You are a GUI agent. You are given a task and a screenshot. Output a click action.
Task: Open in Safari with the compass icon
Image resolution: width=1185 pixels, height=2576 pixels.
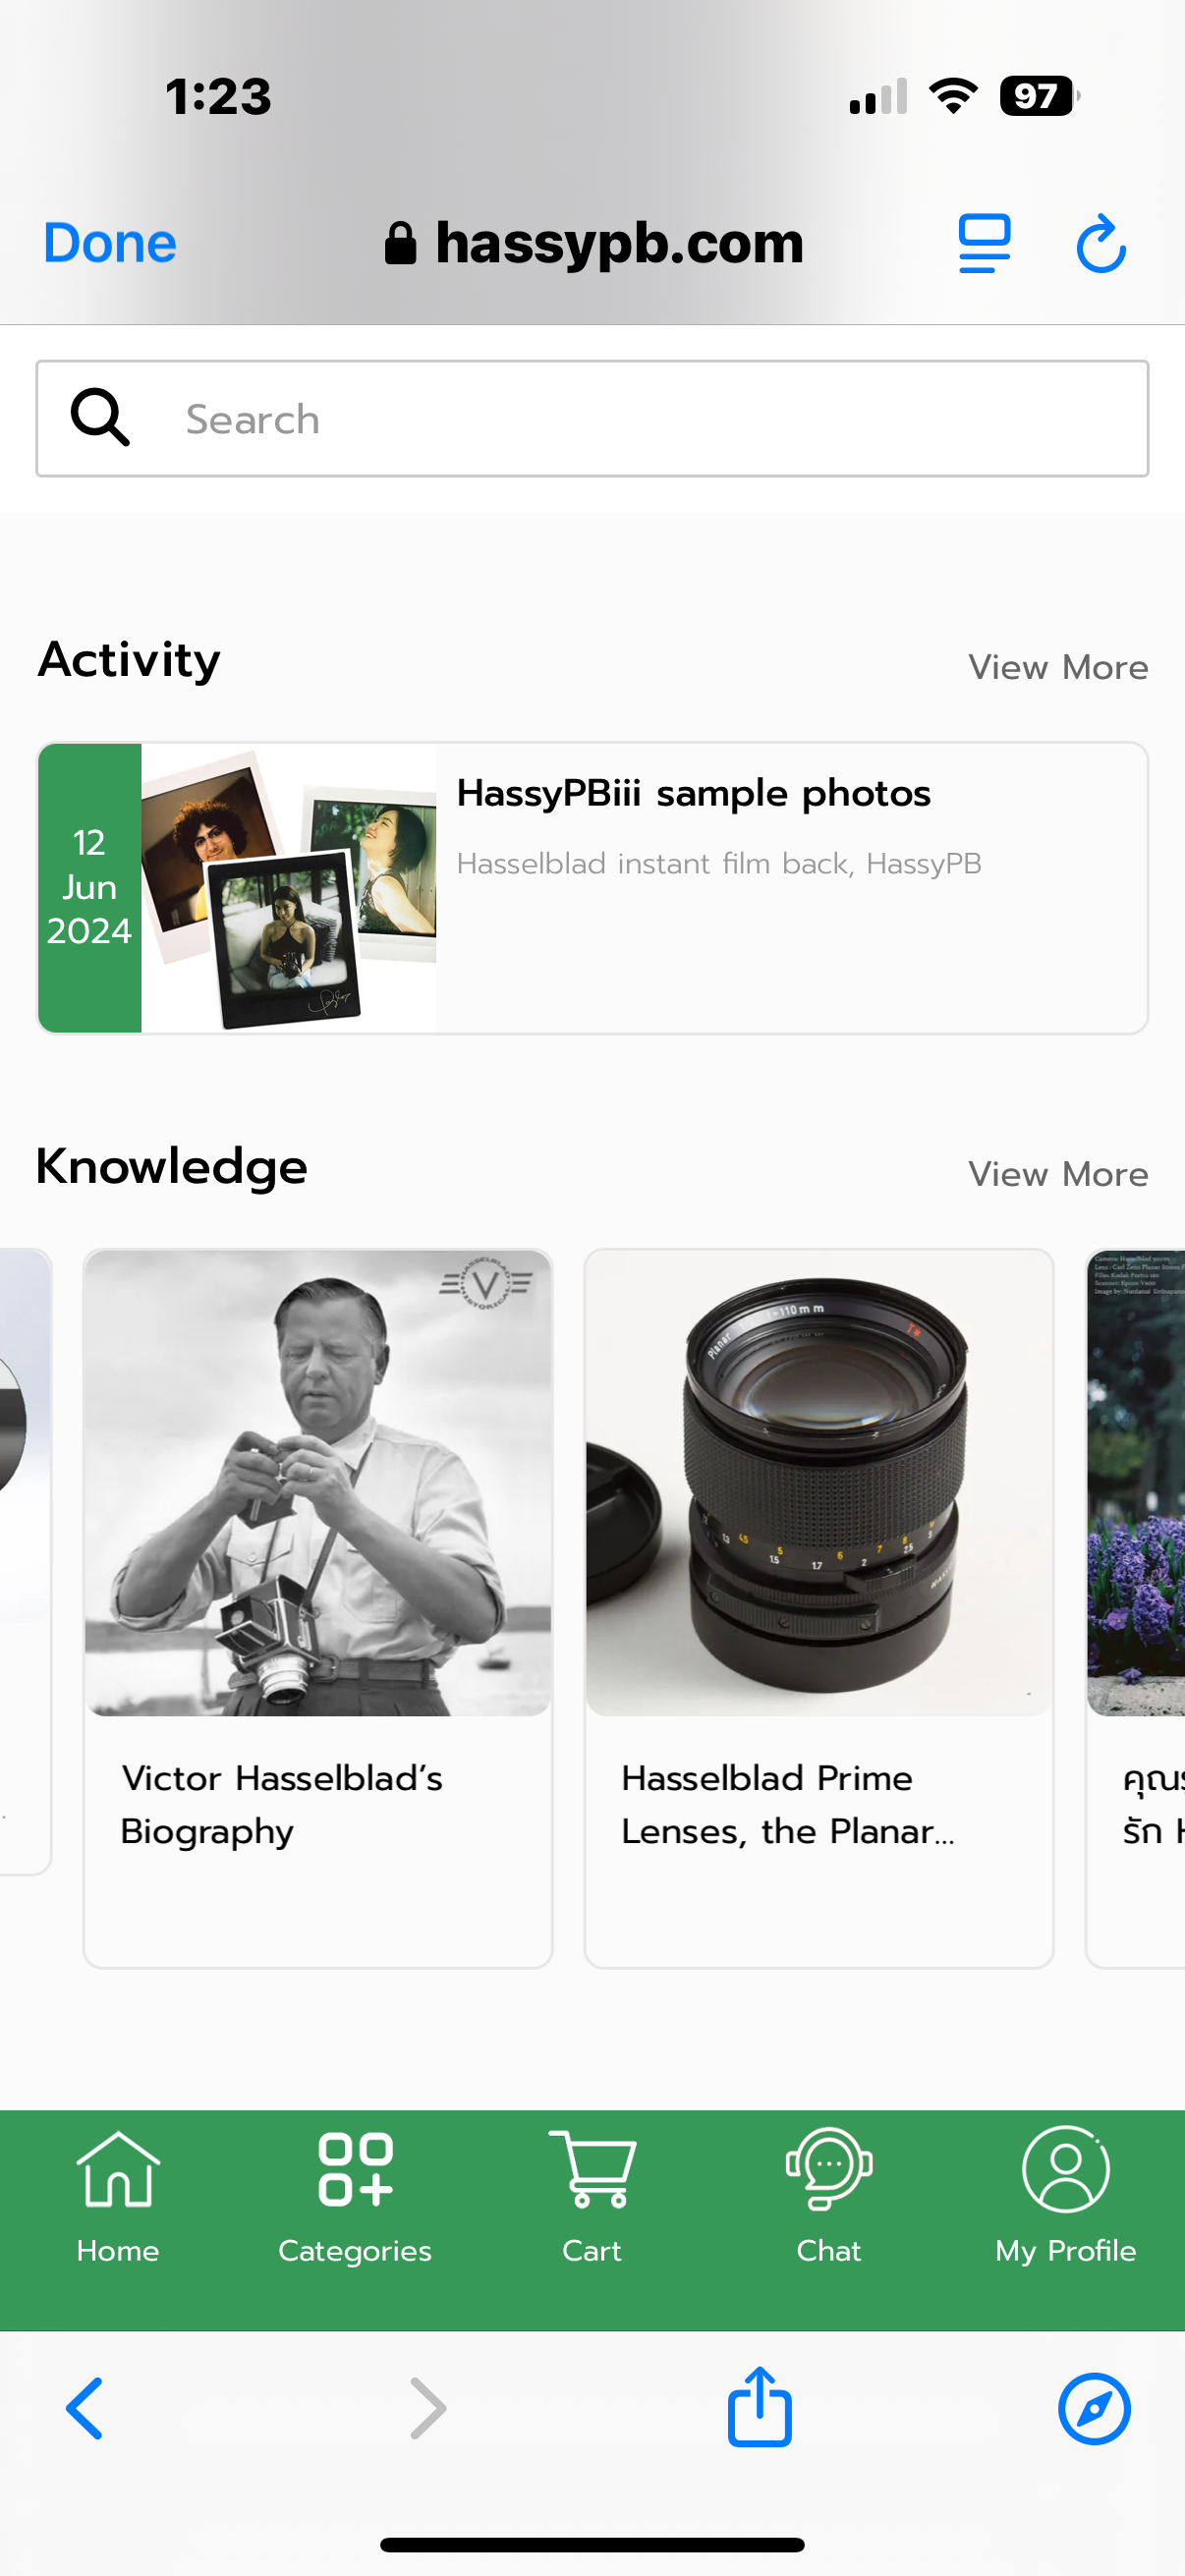[1094, 2408]
